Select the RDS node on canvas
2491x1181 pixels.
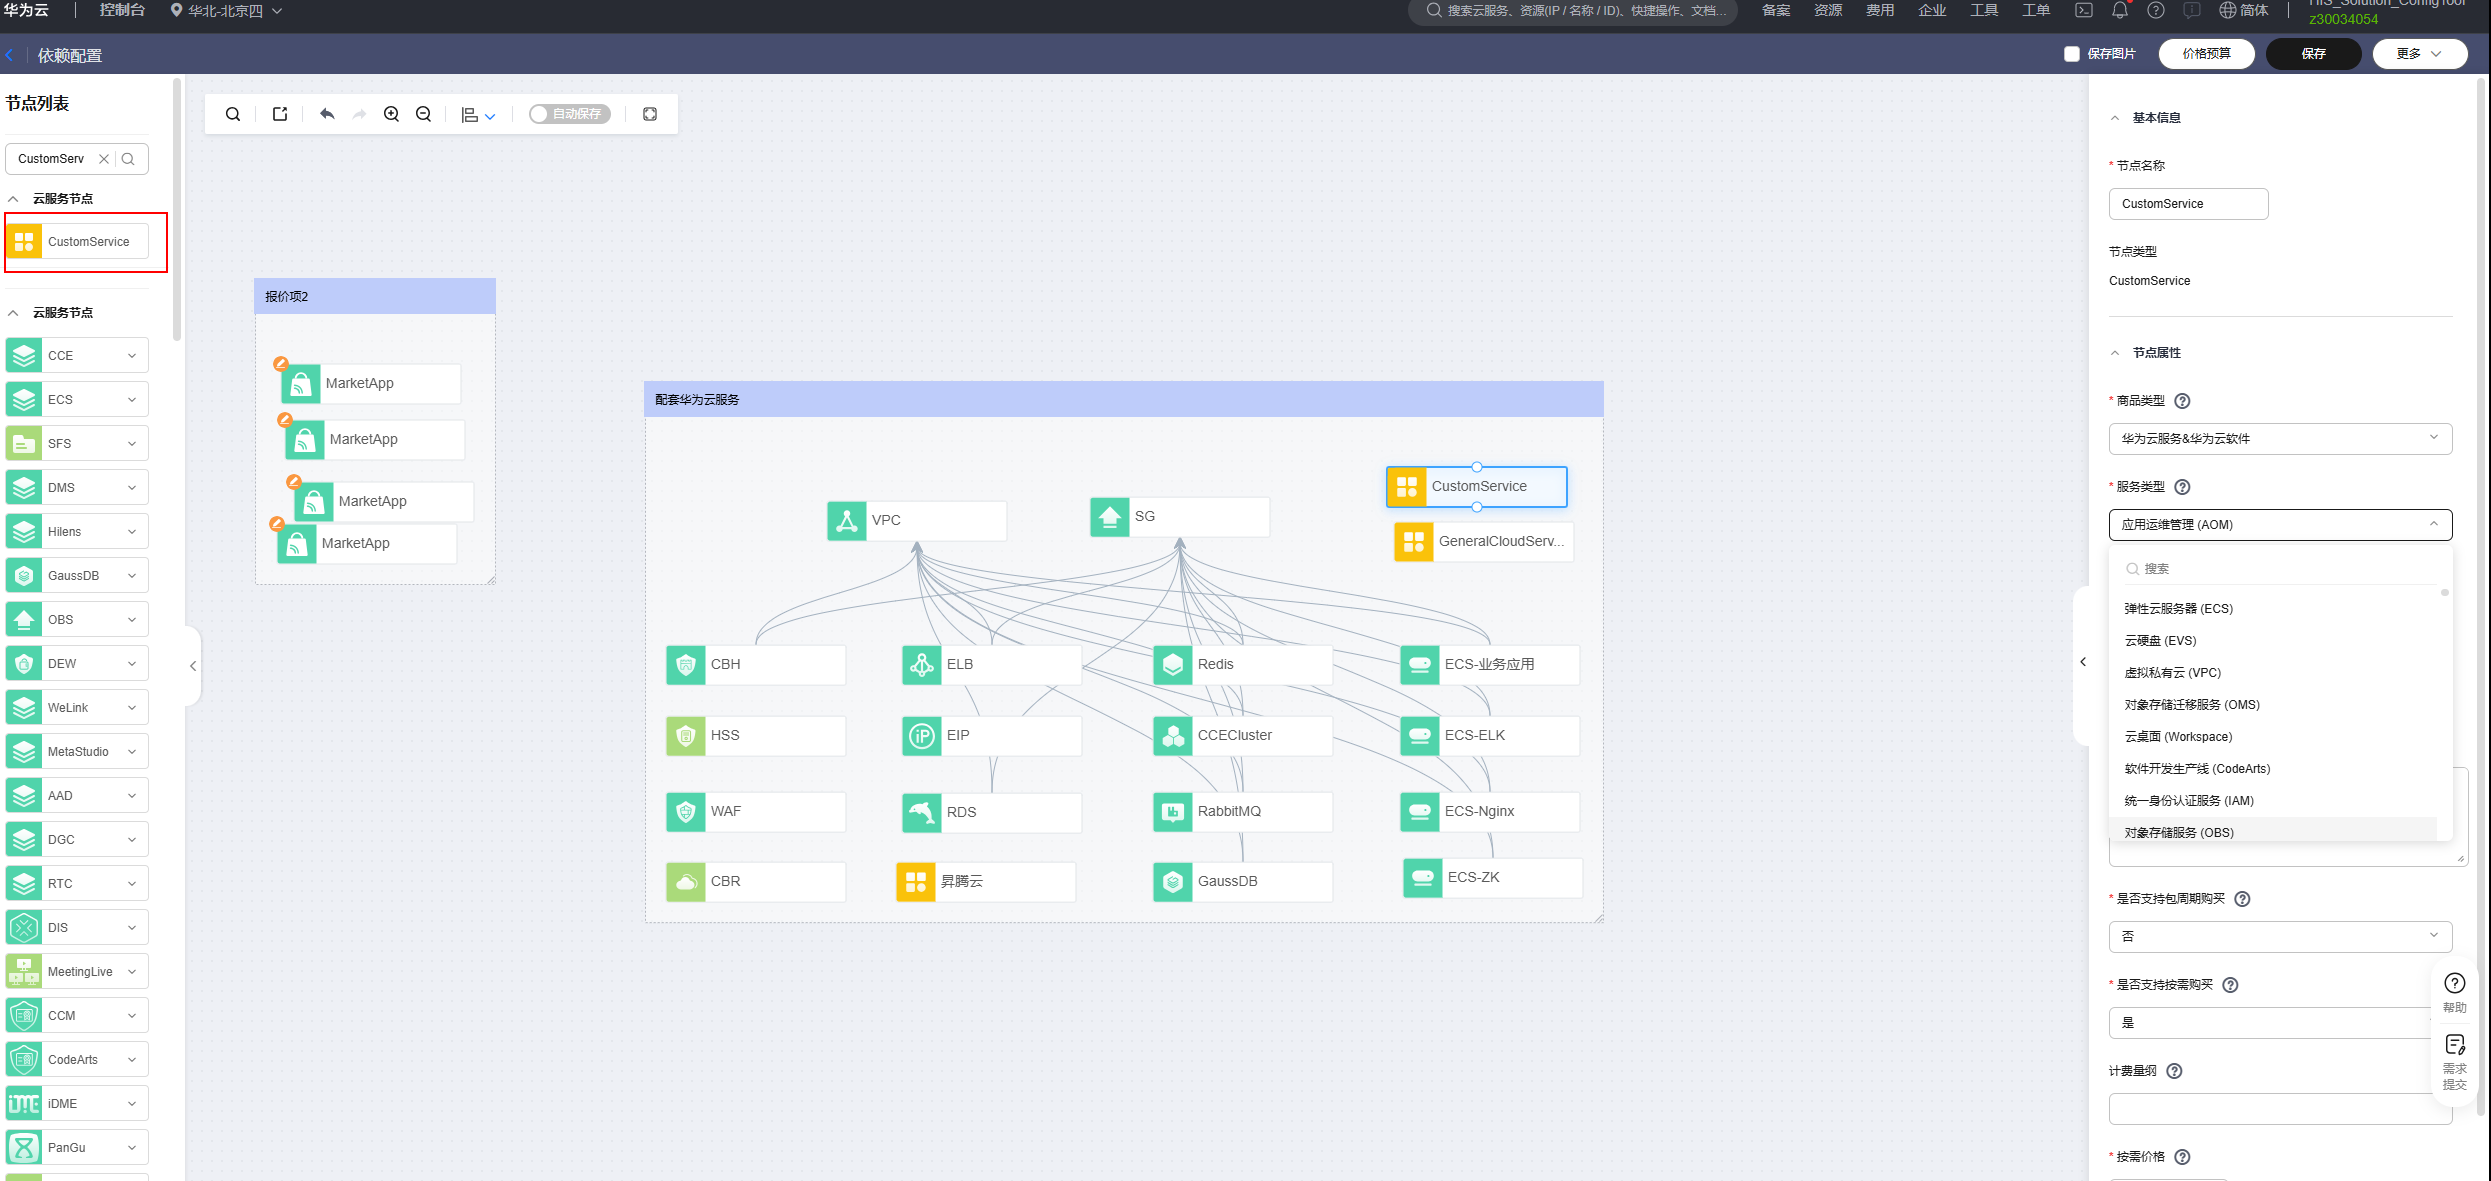coord(991,813)
